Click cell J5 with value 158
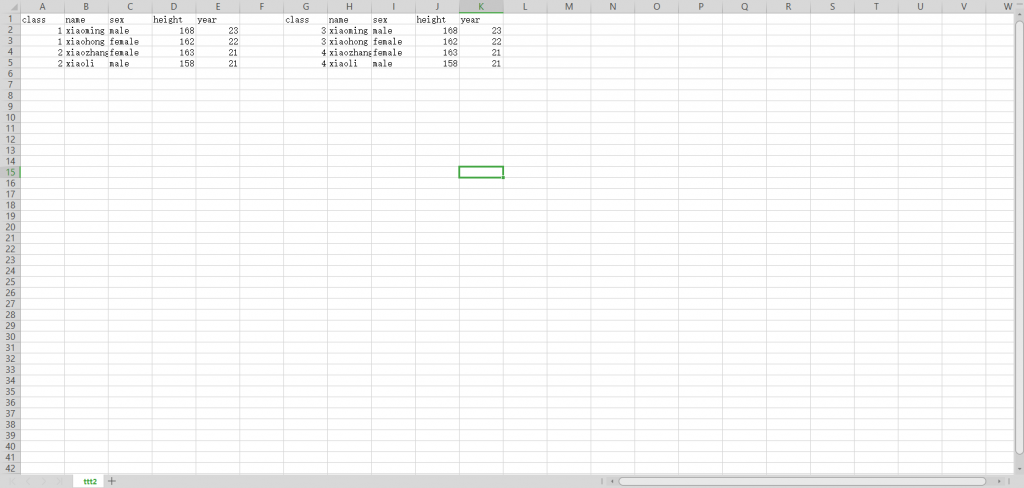This screenshot has height=488, width=1024. coord(437,63)
